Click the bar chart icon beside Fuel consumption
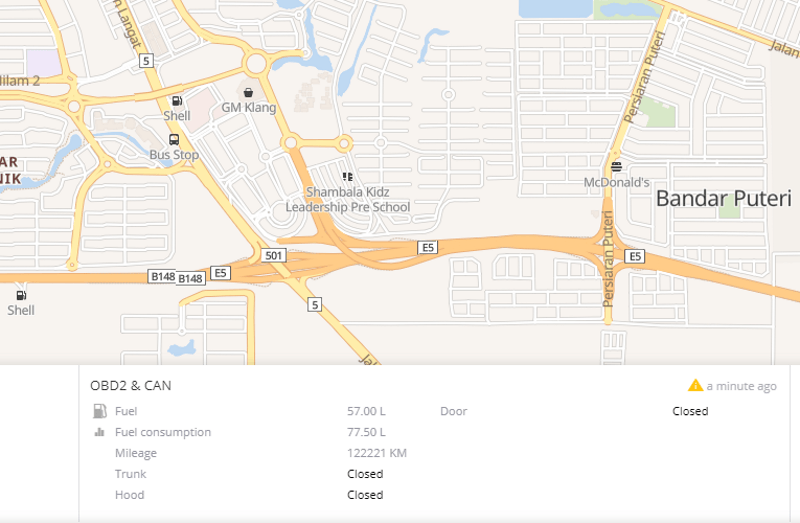The image size is (800, 523). (99, 432)
